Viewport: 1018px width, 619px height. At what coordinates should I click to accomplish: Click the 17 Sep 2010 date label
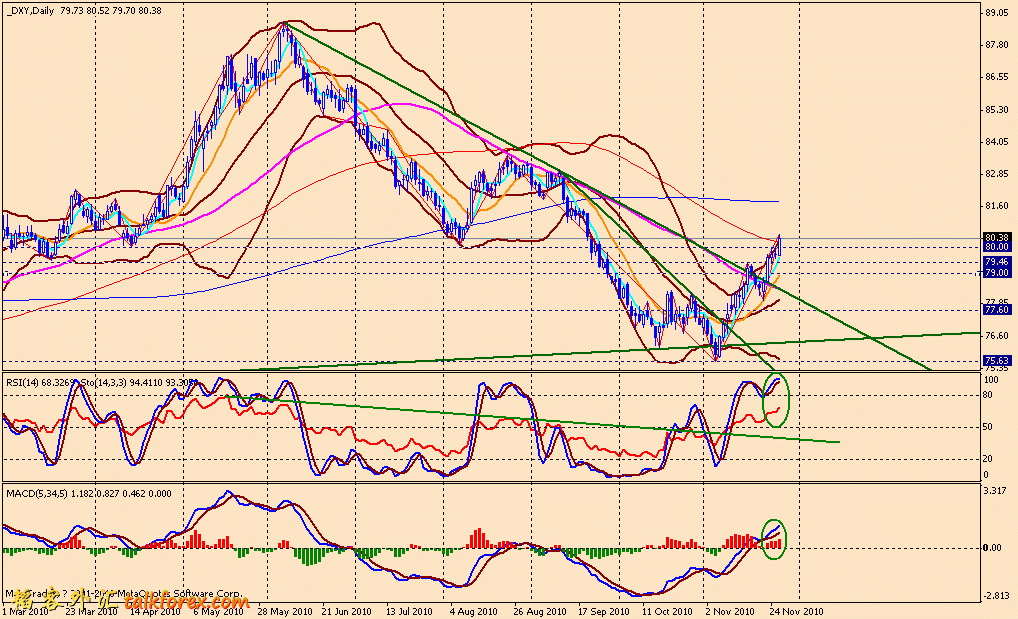(x=603, y=612)
